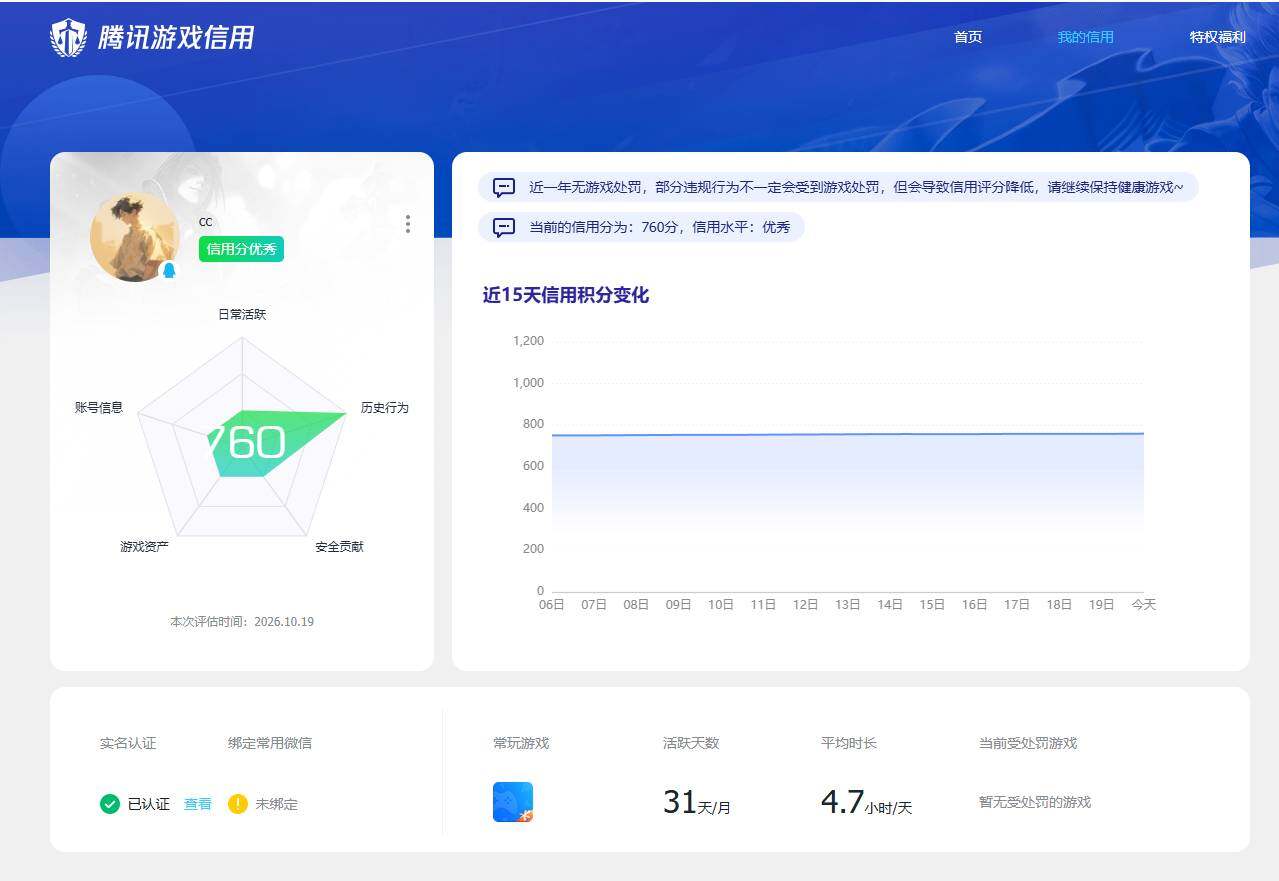The image size is (1279, 881).
Task: Click the 已认证 status text
Action: pos(149,804)
